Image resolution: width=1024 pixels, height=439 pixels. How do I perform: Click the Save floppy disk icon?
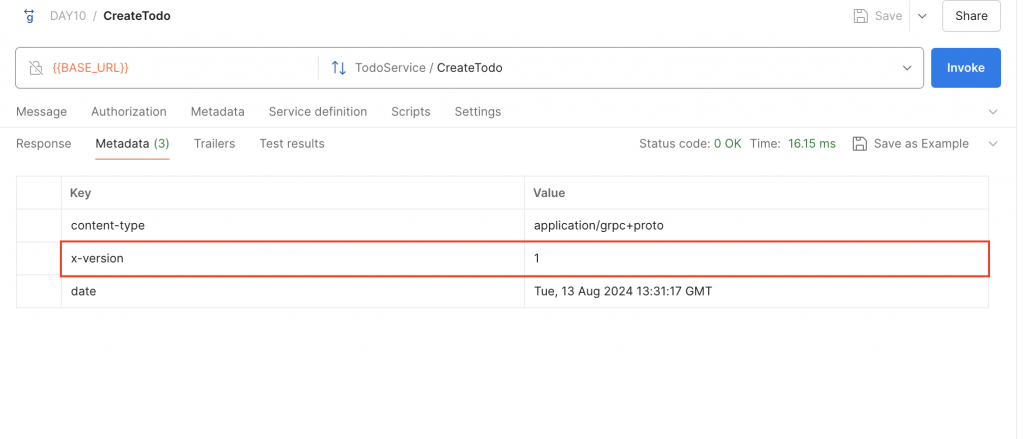[x=861, y=16]
